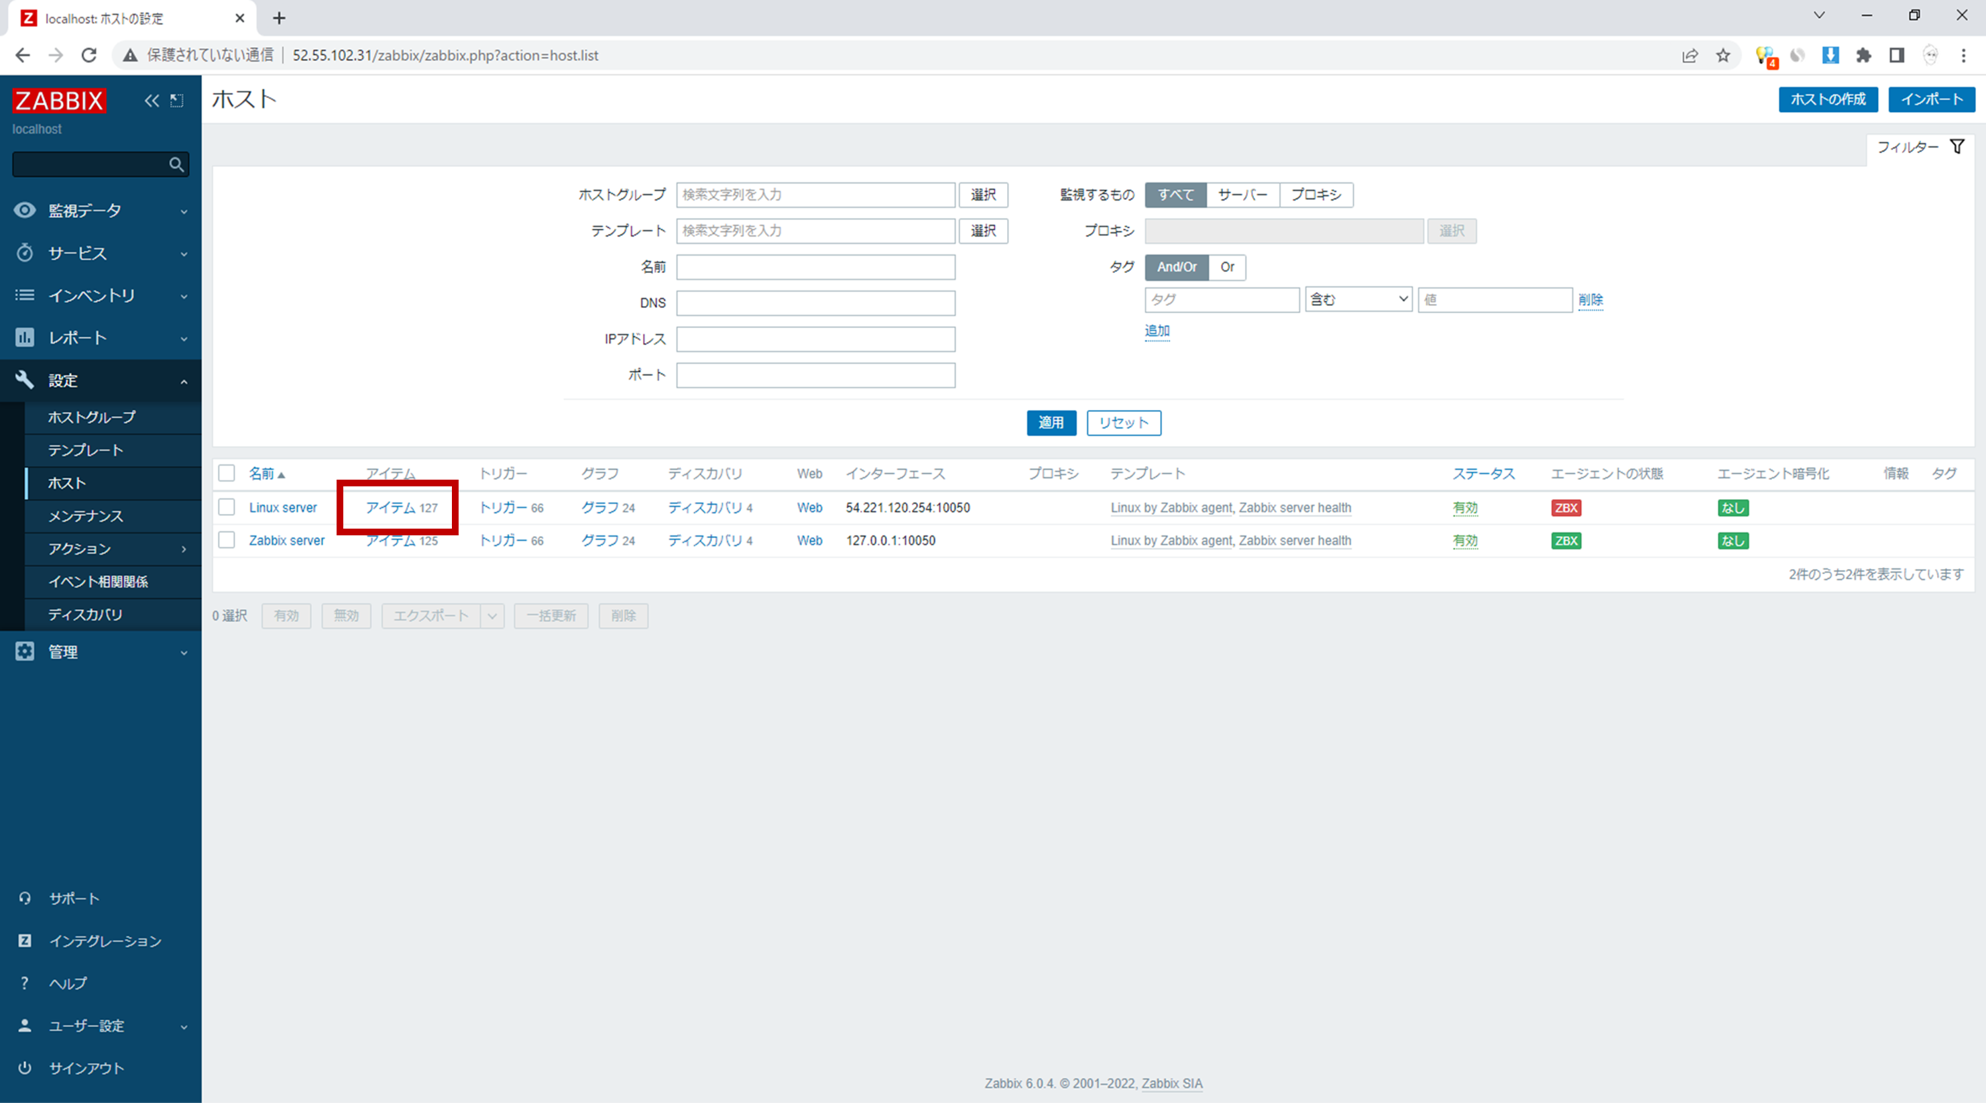Click 適用 filter button

[x=1051, y=423]
